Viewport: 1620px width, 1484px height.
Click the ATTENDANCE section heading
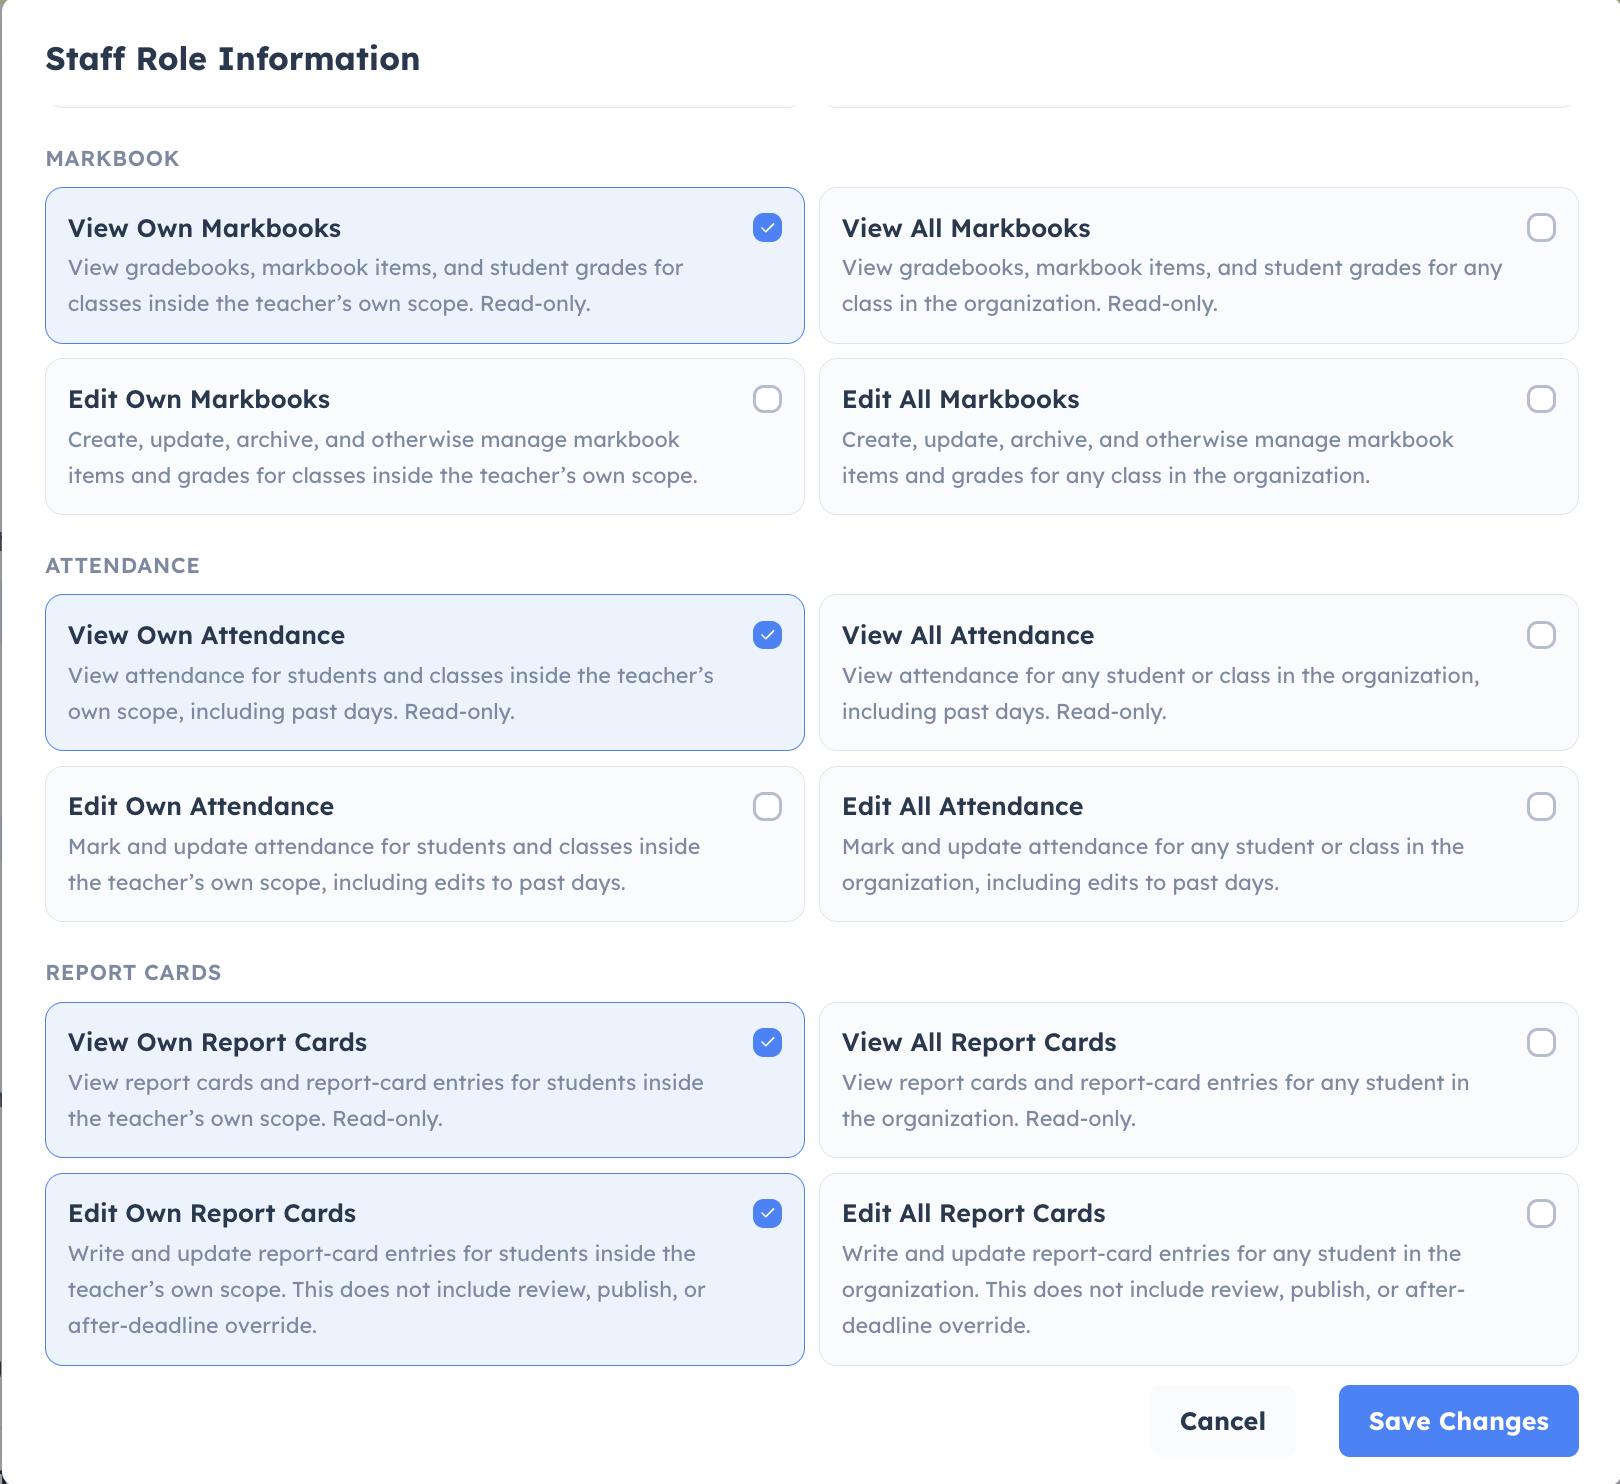[x=123, y=565]
